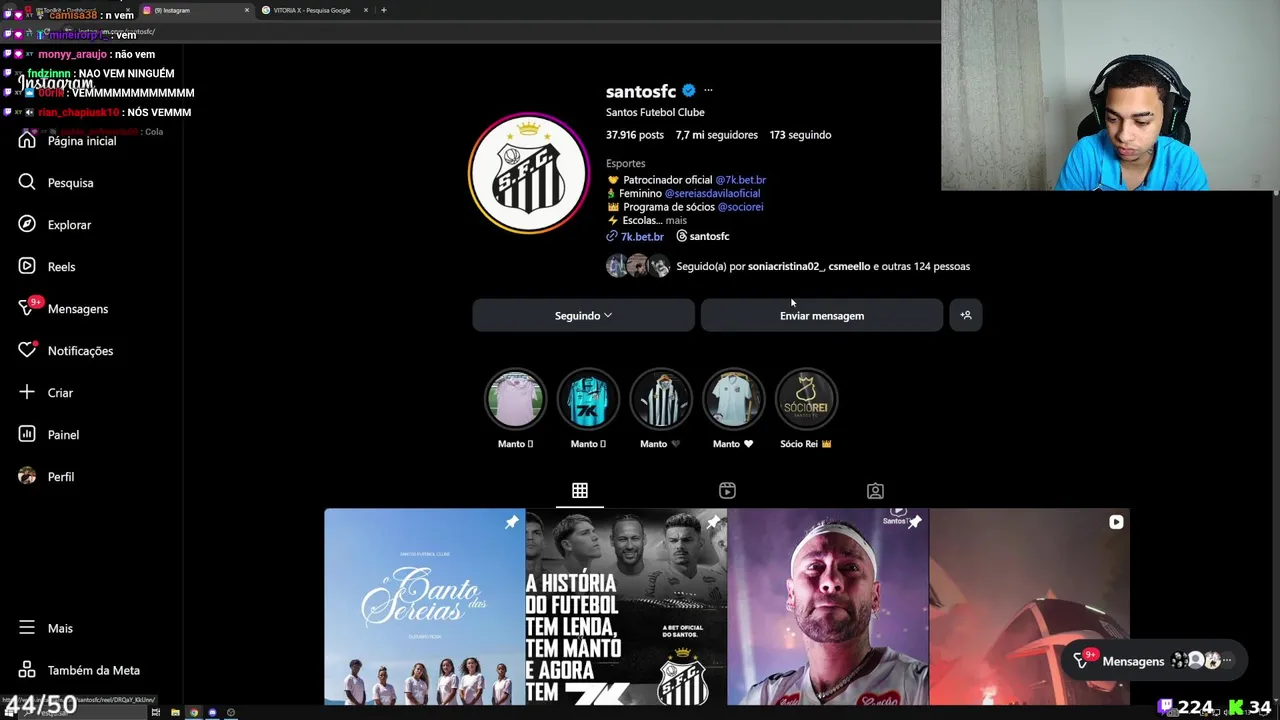The height and width of the screenshot is (720, 1280).
Task: Open File Explorer from taskbar
Action: (175, 713)
